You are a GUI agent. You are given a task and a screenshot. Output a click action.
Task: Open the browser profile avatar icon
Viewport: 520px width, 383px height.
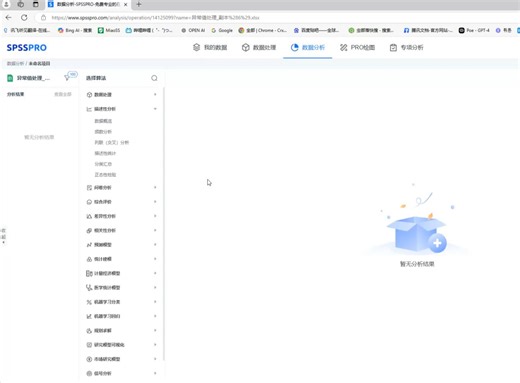[x=6, y=4]
